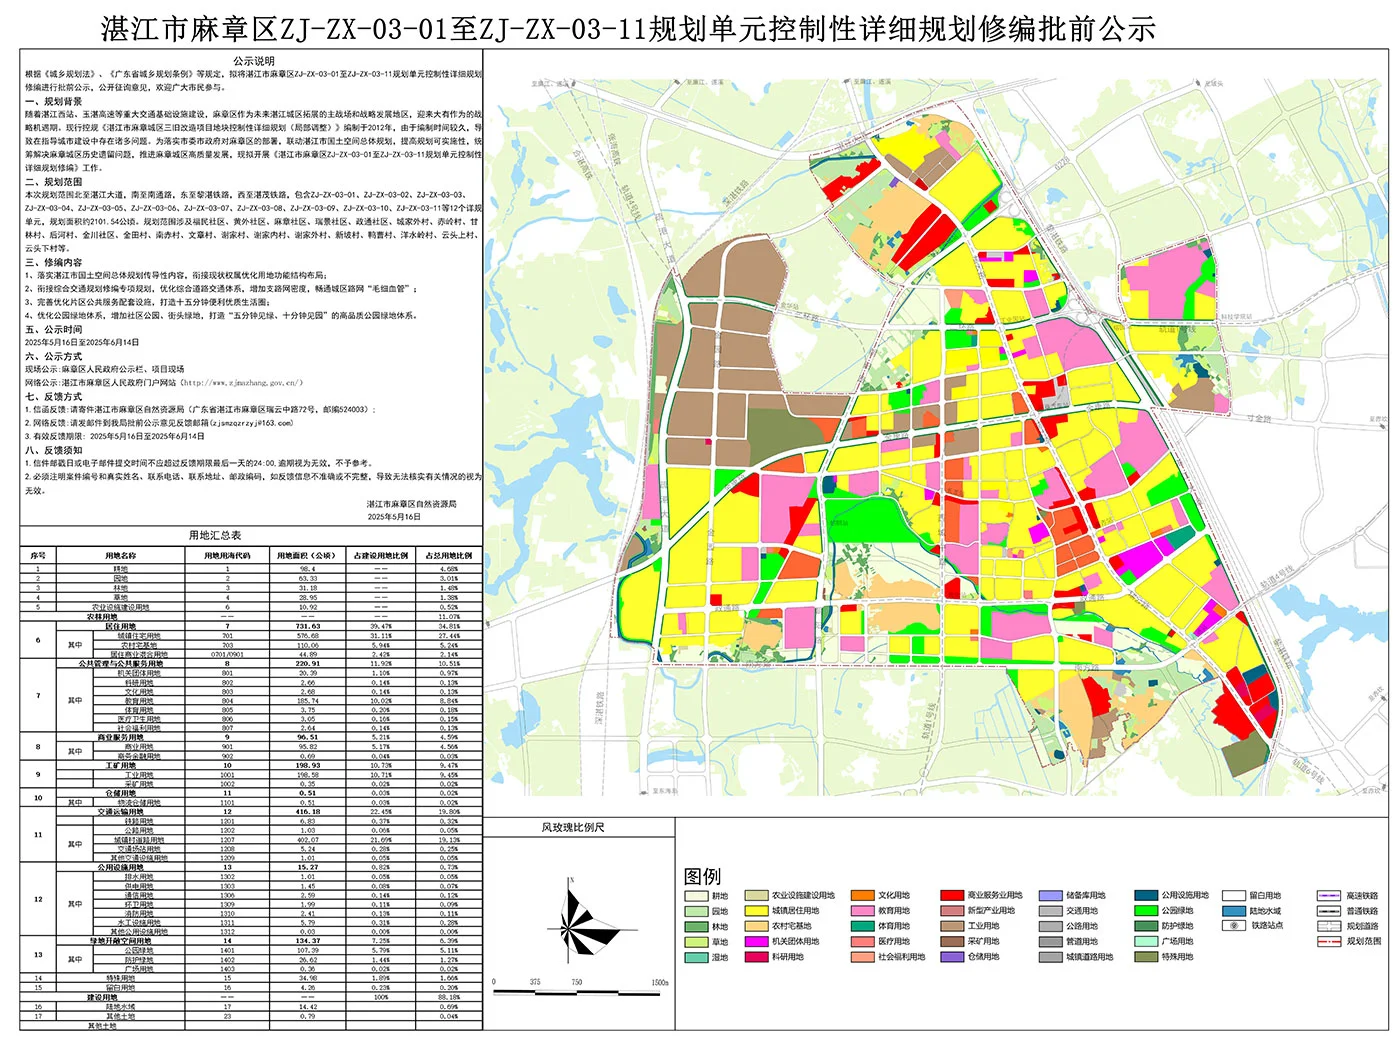Screen dimensions: 1400x1038
Task: Click the 铁路站点 circle symbol in legend
Action: pyautogui.click(x=1234, y=926)
